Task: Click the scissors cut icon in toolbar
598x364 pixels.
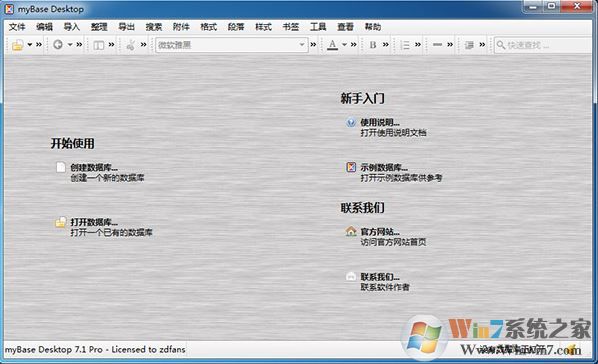Action: (131, 45)
